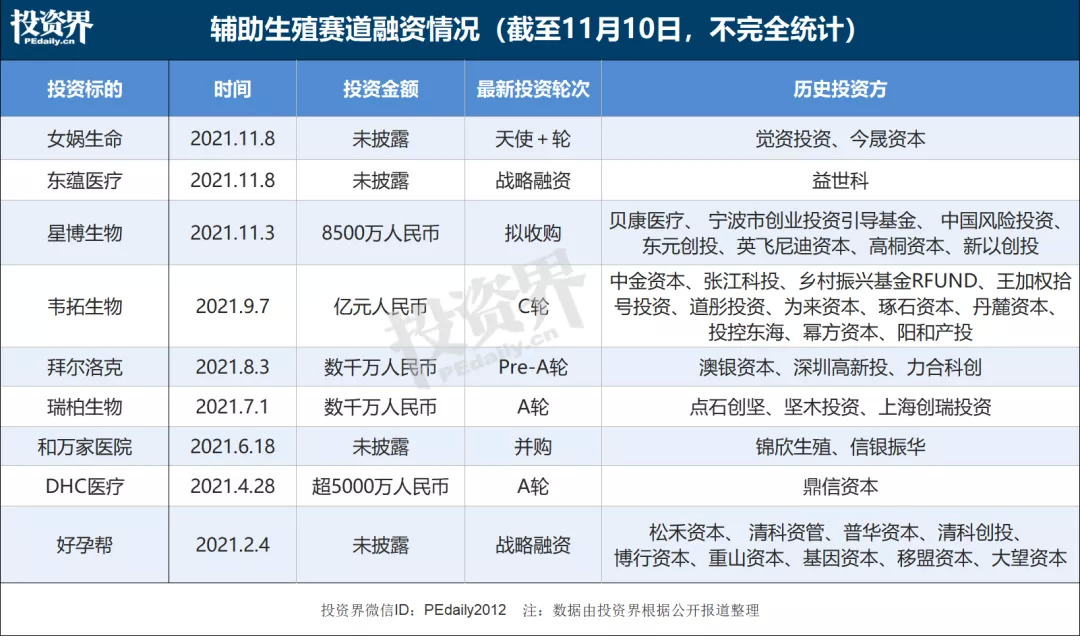Click the amount 8500万人民币
1080x641 pixels.
pyautogui.click(x=381, y=233)
